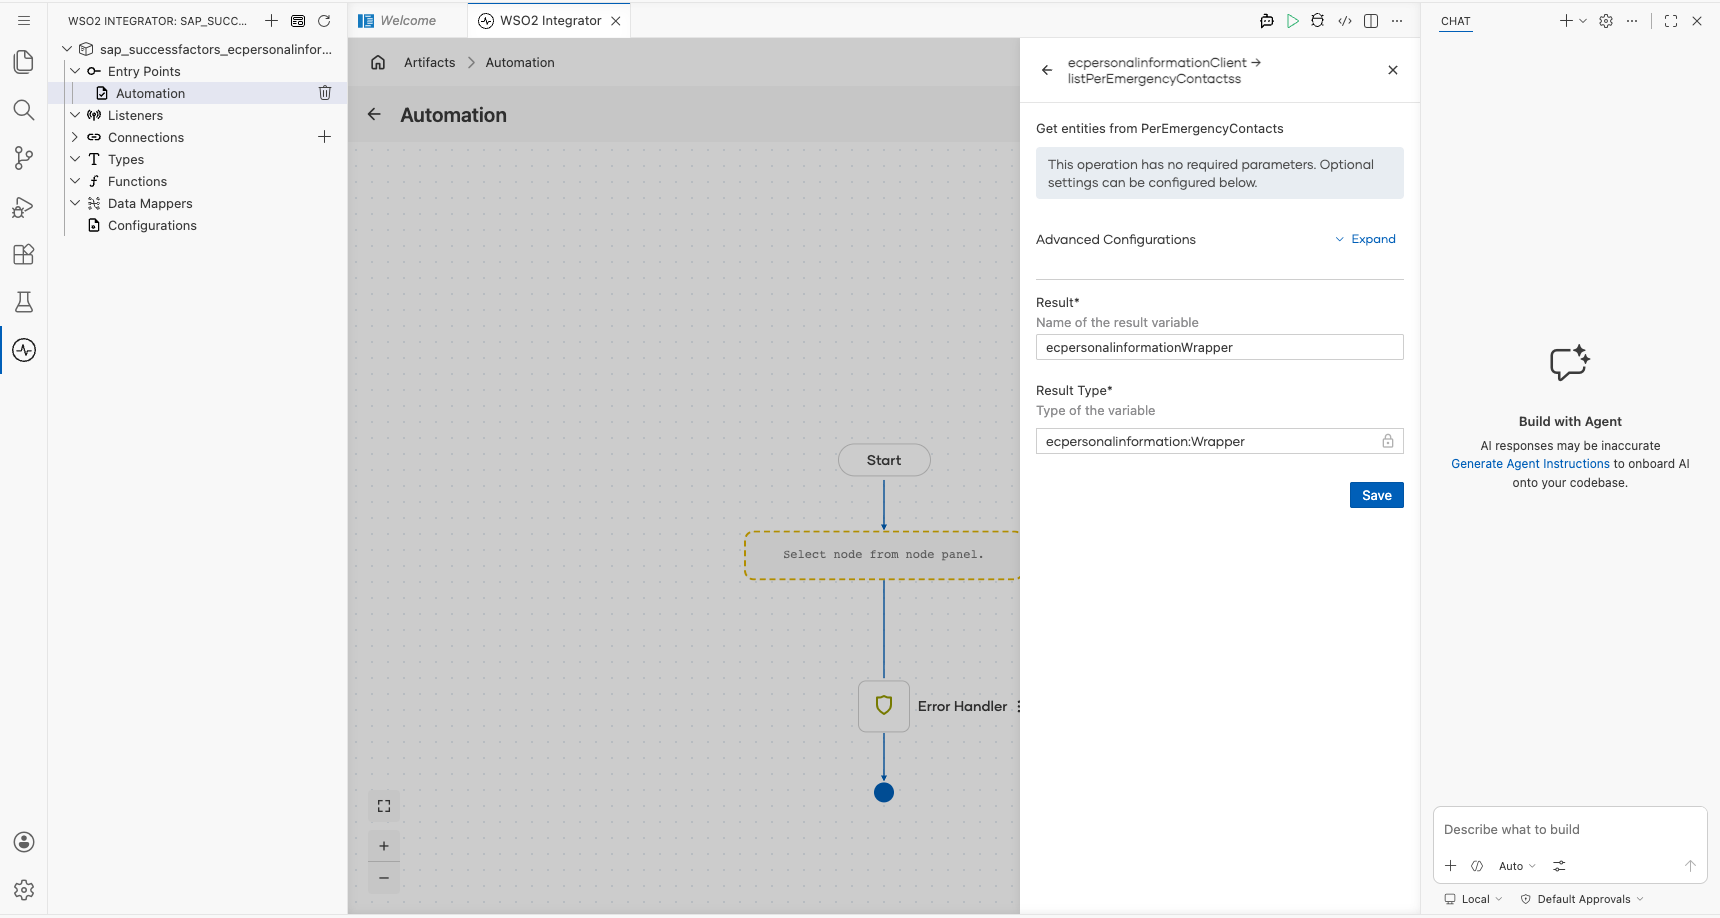Open Source Control view
The width and height of the screenshot is (1720, 918).
[24, 158]
